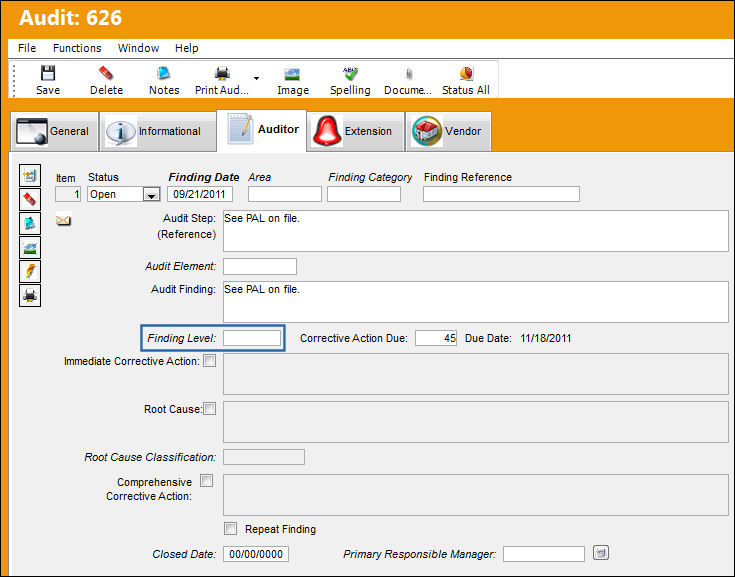The image size is (735, 577).
Task: Open the Help menu
Action: point(187,48)
